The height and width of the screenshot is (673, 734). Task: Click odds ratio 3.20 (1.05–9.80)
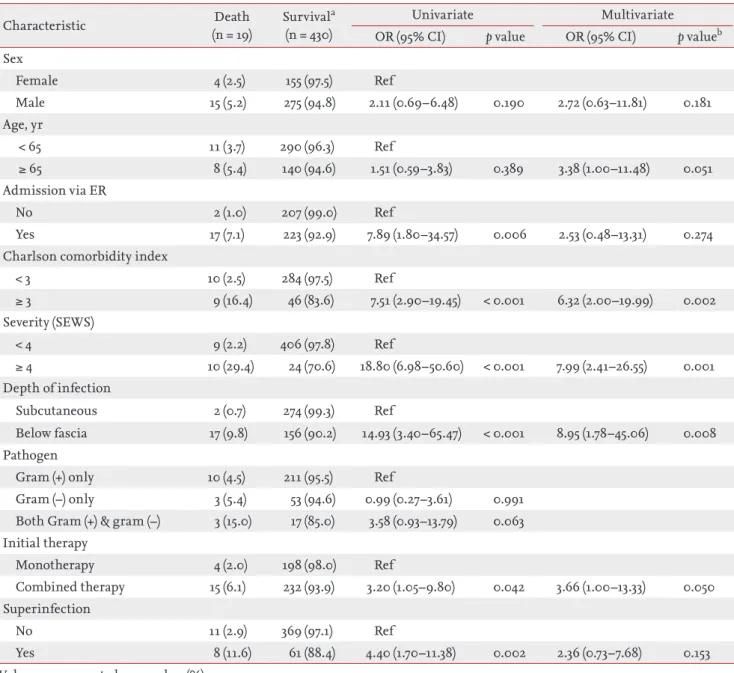pos(411,588)
